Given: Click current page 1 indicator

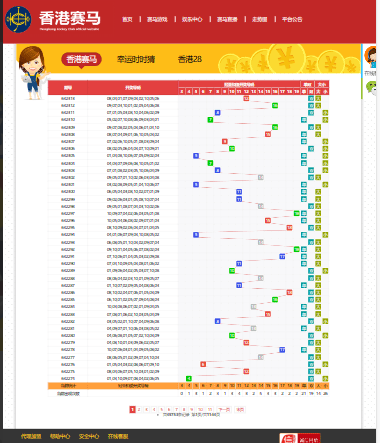Looking at the screenshot, I should pos(132,409).
